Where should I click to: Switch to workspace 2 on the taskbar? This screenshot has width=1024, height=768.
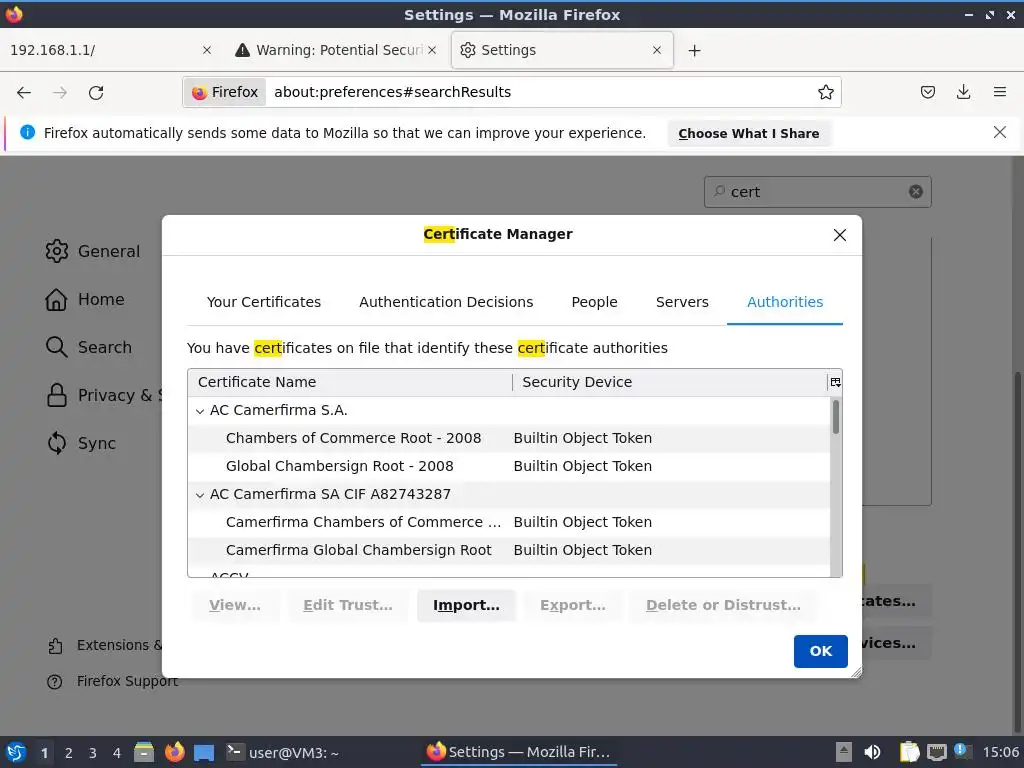pyautogui.click(x=69, y=753)
